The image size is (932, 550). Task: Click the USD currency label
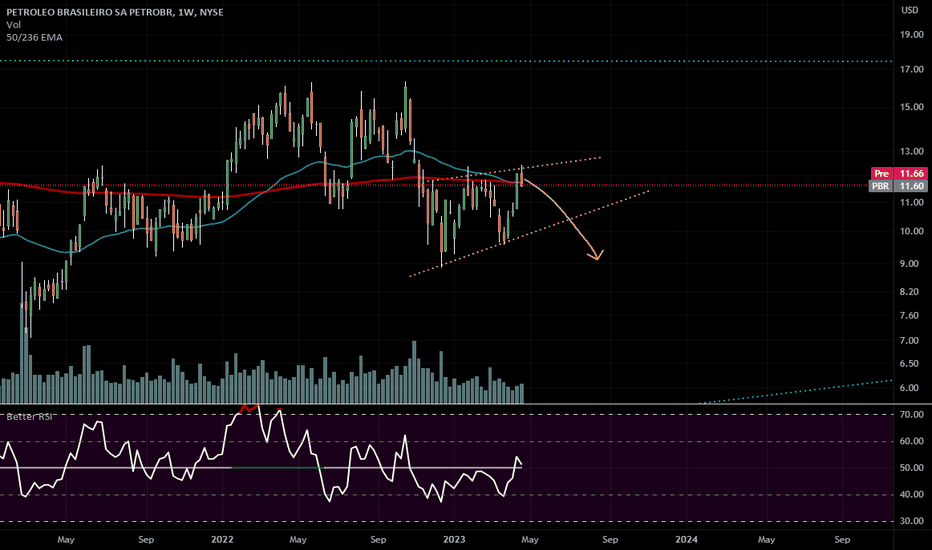(x=909, y=10)
